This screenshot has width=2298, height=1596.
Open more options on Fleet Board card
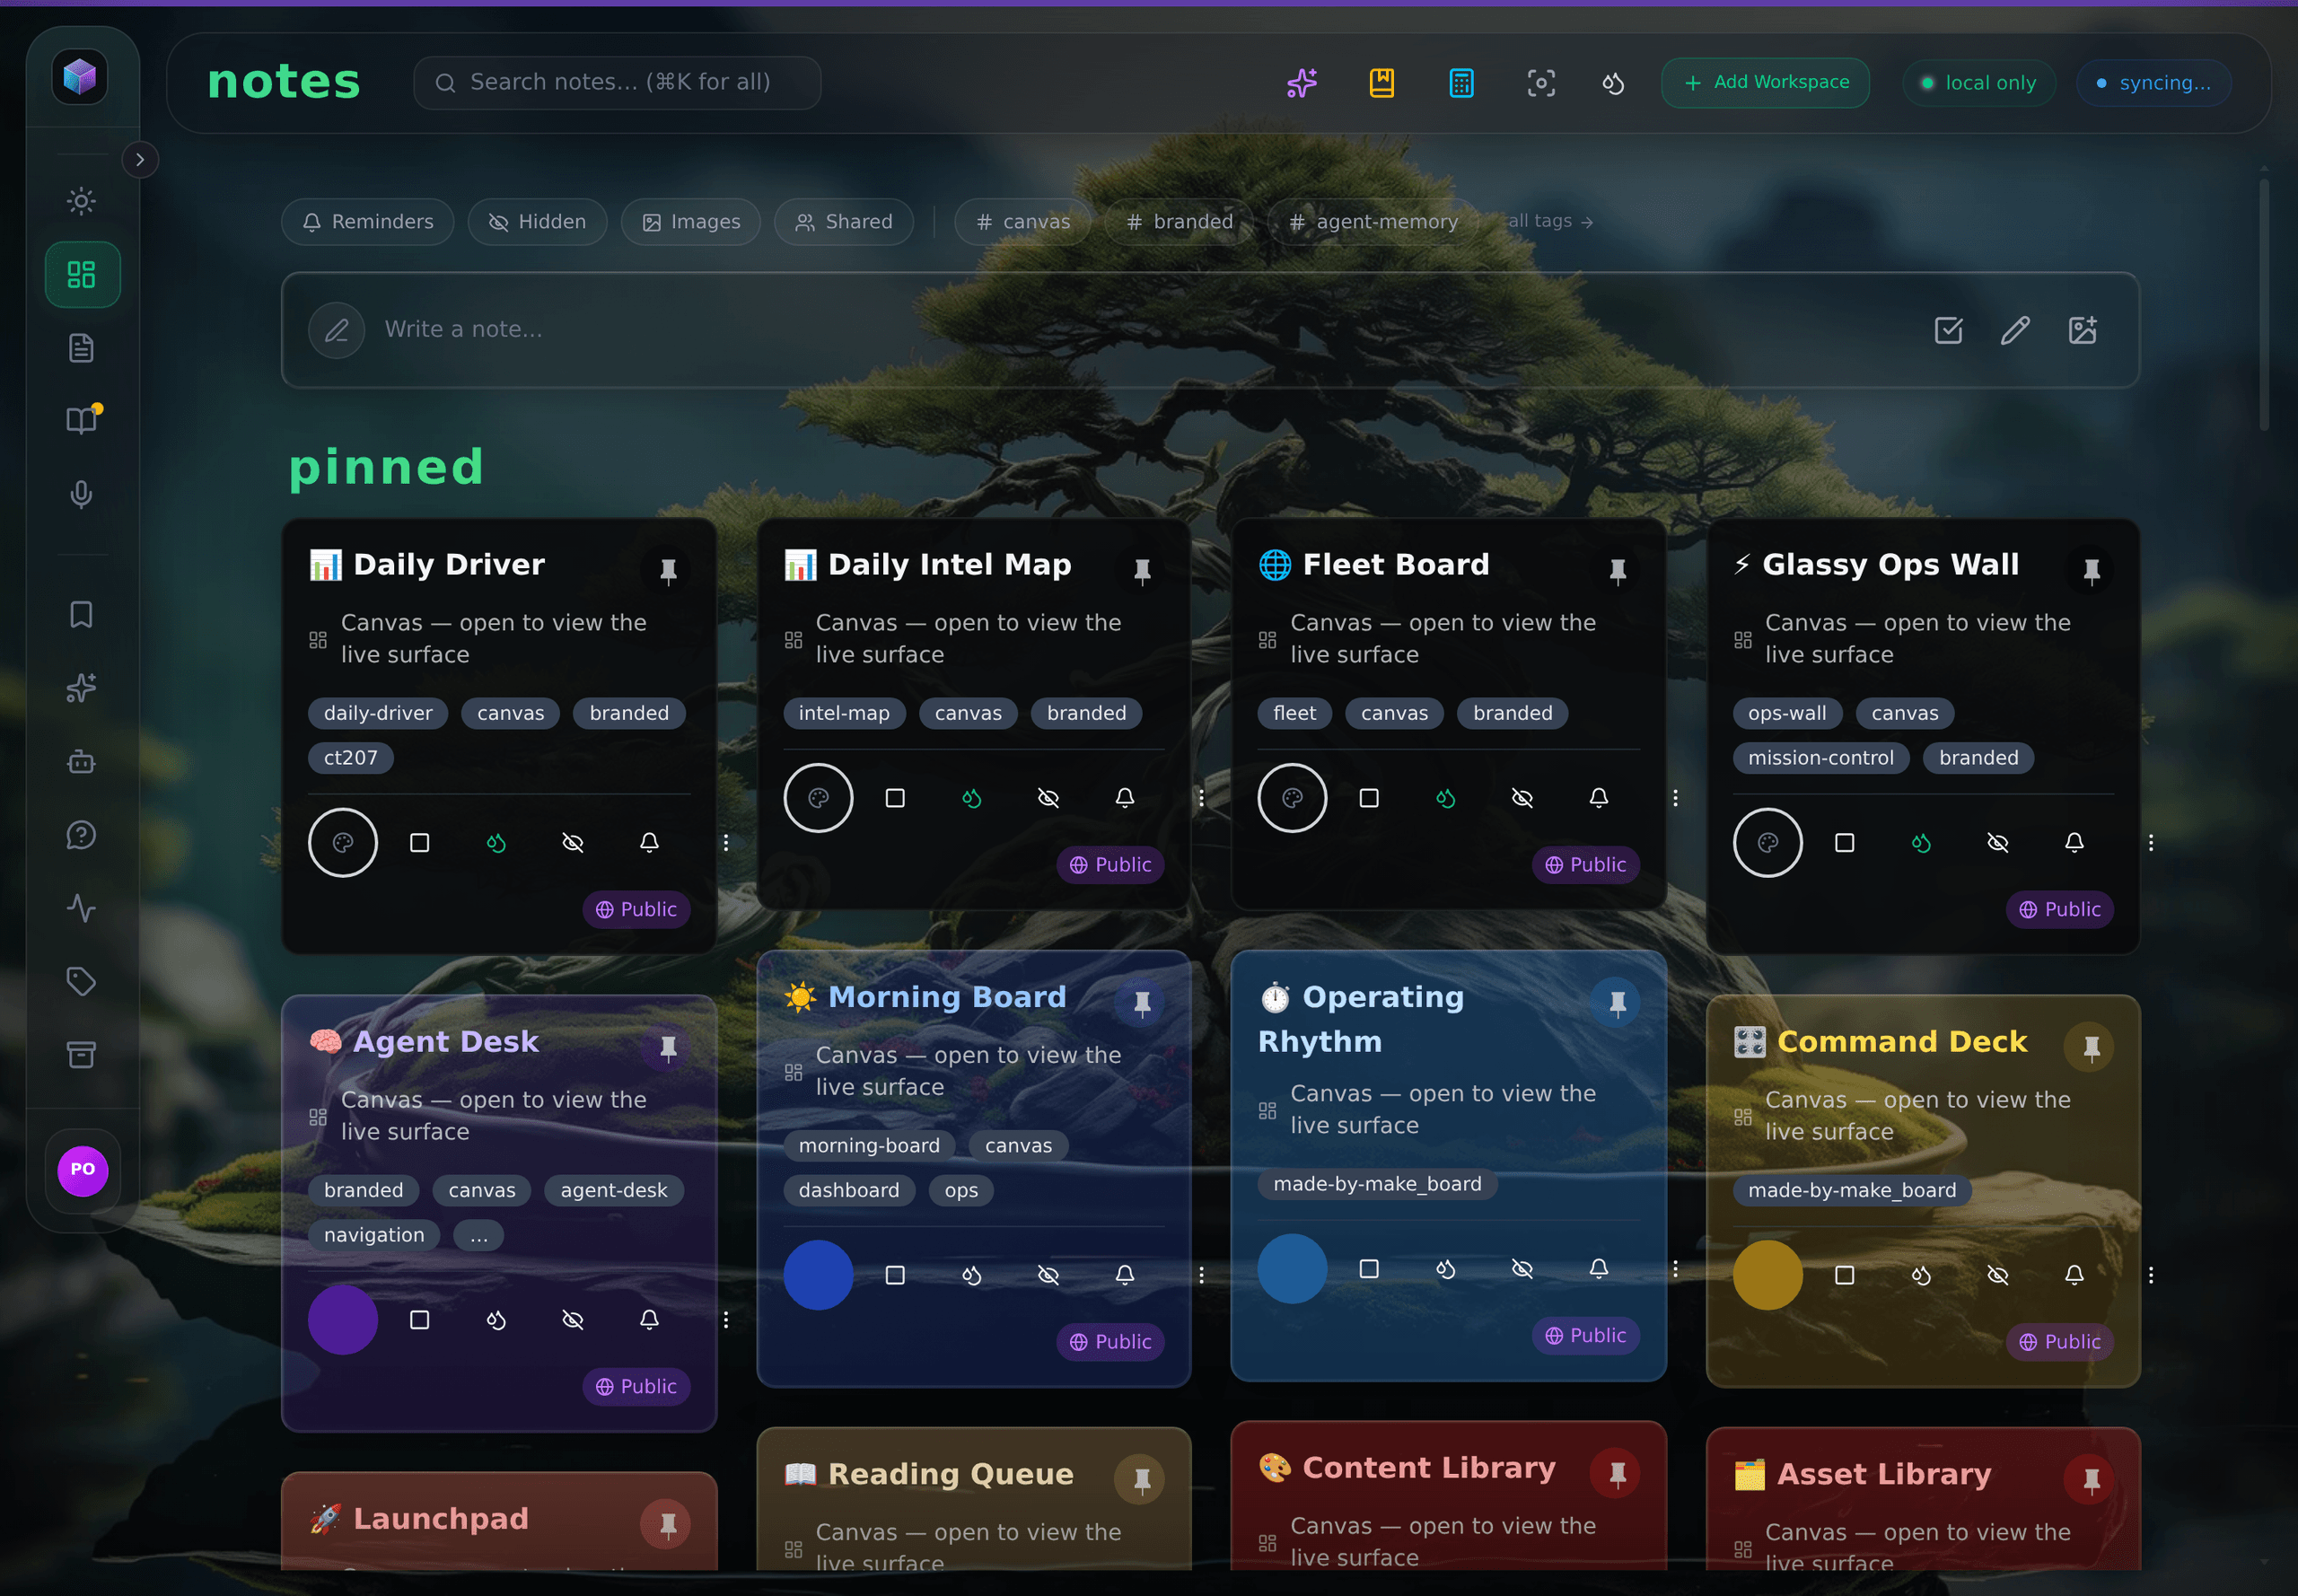1675,798
